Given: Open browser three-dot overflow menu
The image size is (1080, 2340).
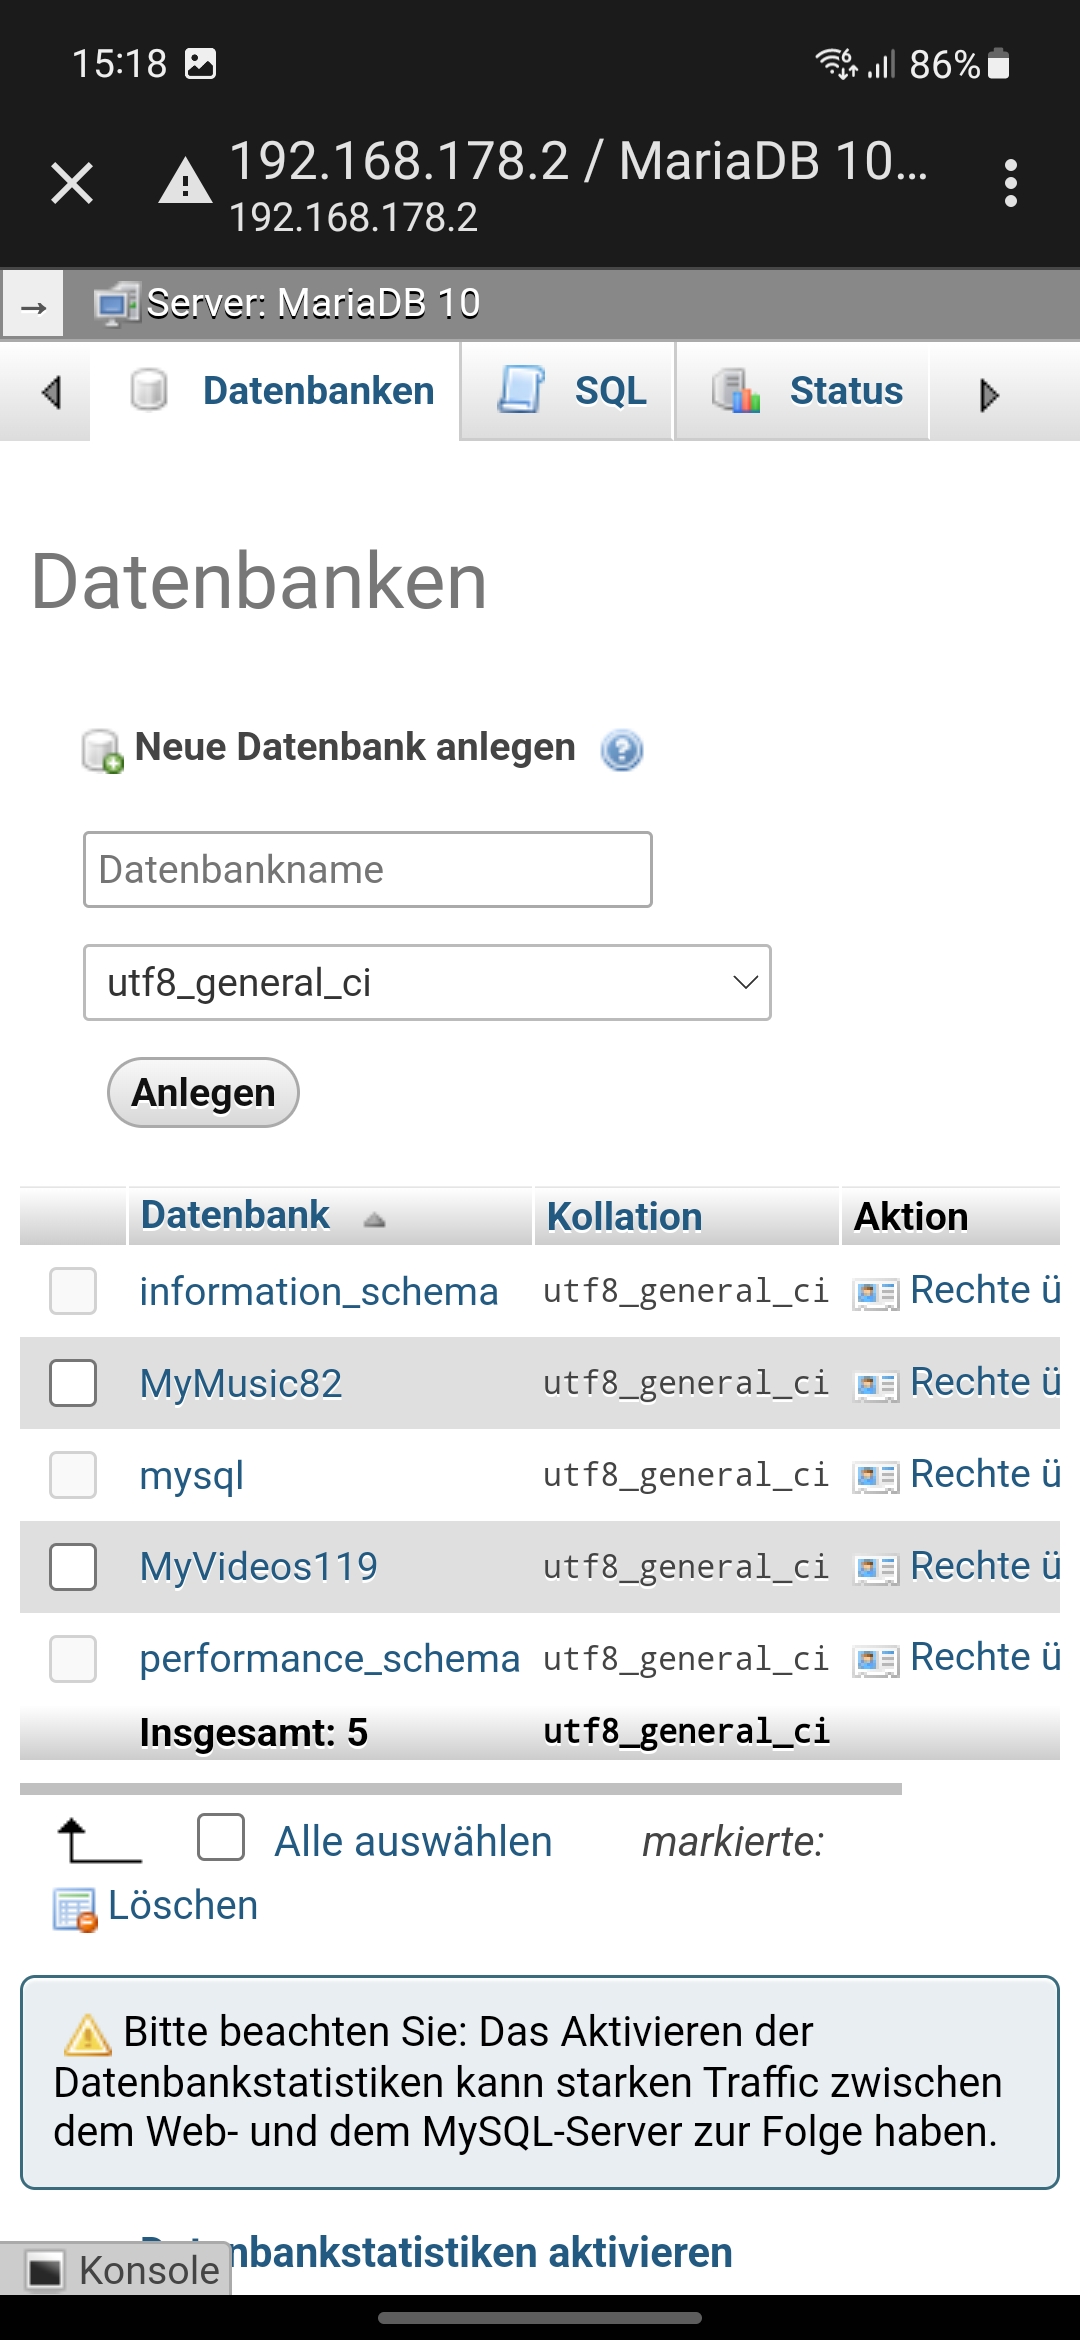Looking at the screenshot, I should point(1010,183).
